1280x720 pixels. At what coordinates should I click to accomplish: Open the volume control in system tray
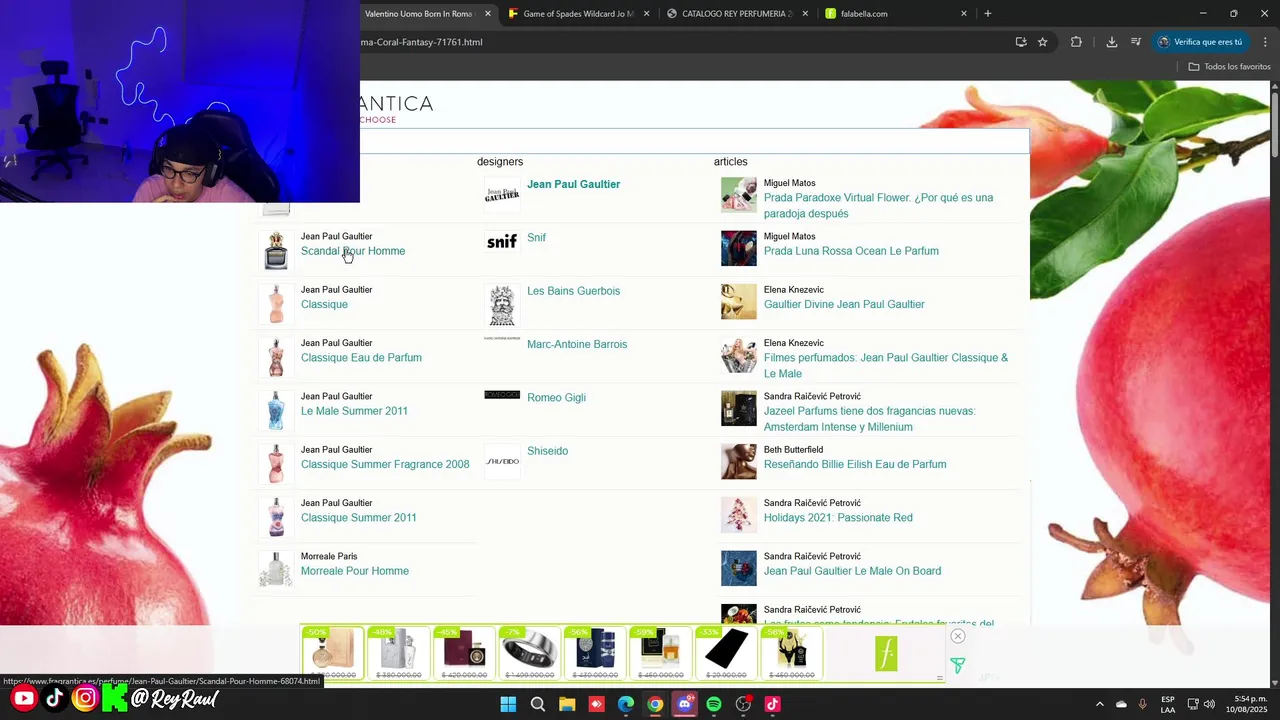pos(1209,704)
